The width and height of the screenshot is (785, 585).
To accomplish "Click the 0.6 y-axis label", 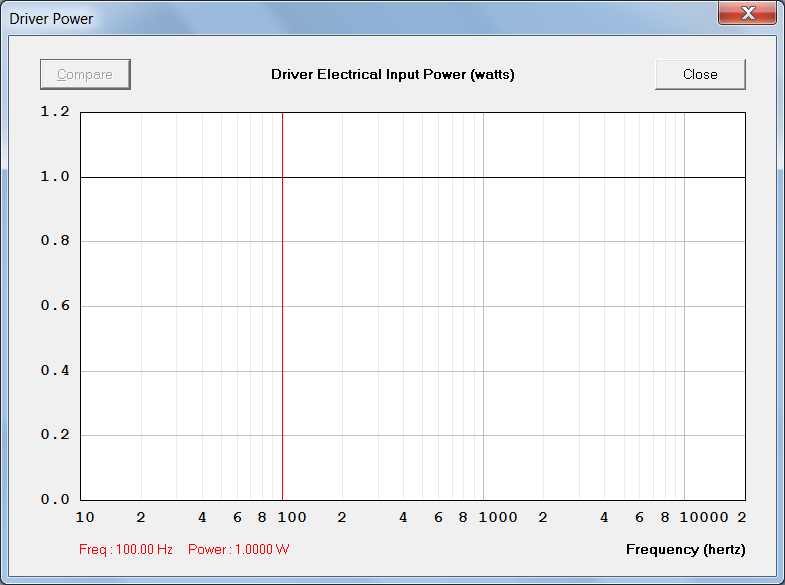I will [55, 305].
